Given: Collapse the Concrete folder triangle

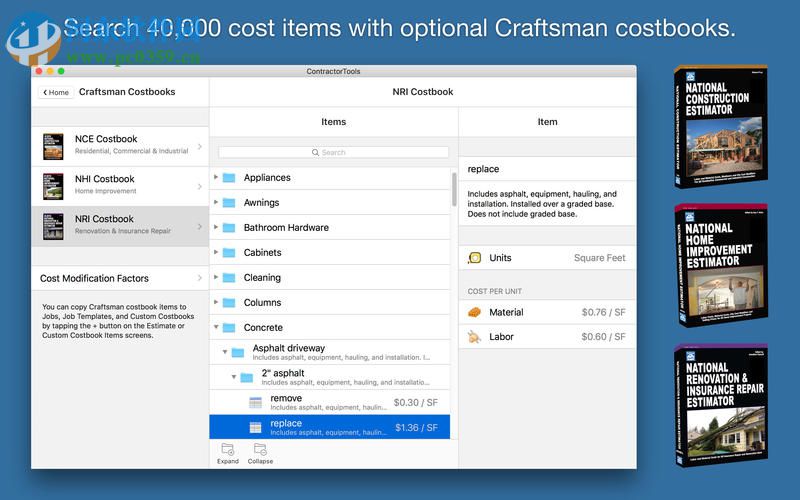Looking at the screenshot, I should (216, 327).
